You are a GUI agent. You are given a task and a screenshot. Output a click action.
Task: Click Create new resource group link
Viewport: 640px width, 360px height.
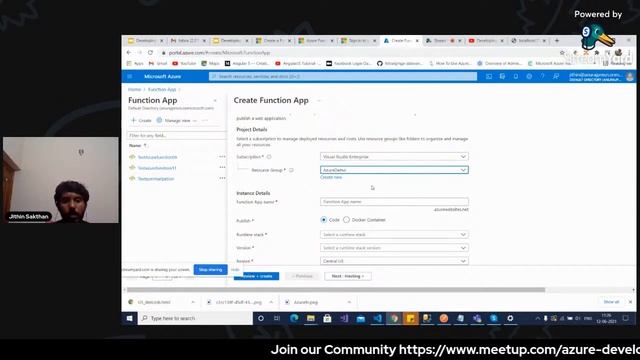tap(331, 178)
